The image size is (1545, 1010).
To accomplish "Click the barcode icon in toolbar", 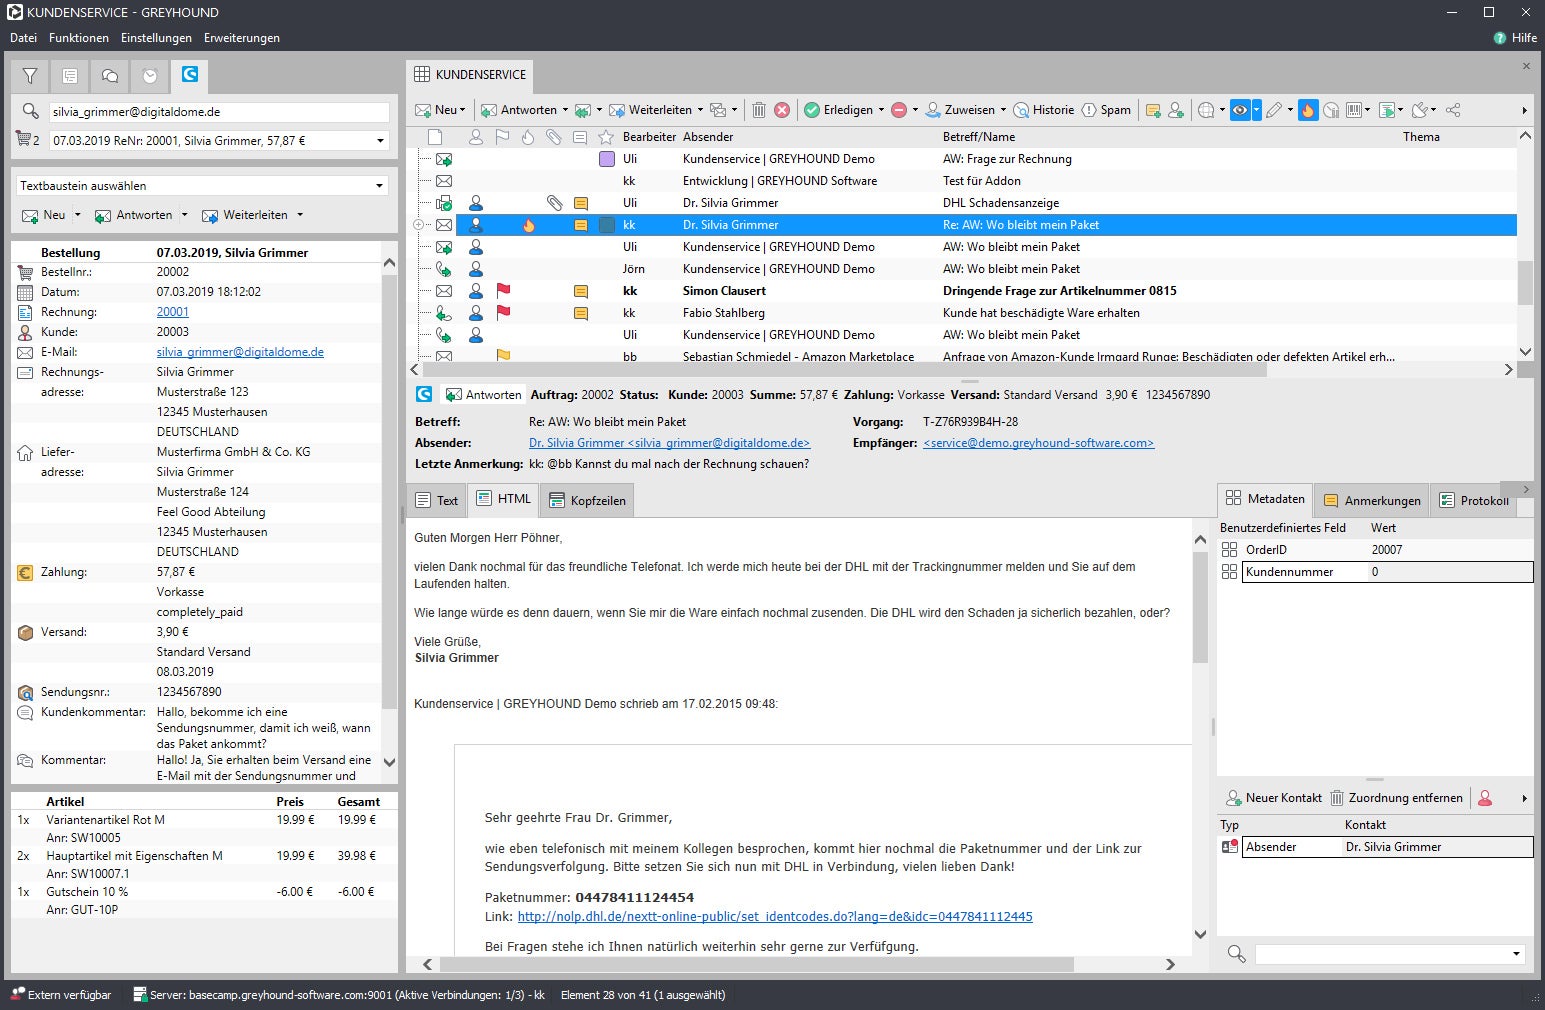I will coord(1354,110).
